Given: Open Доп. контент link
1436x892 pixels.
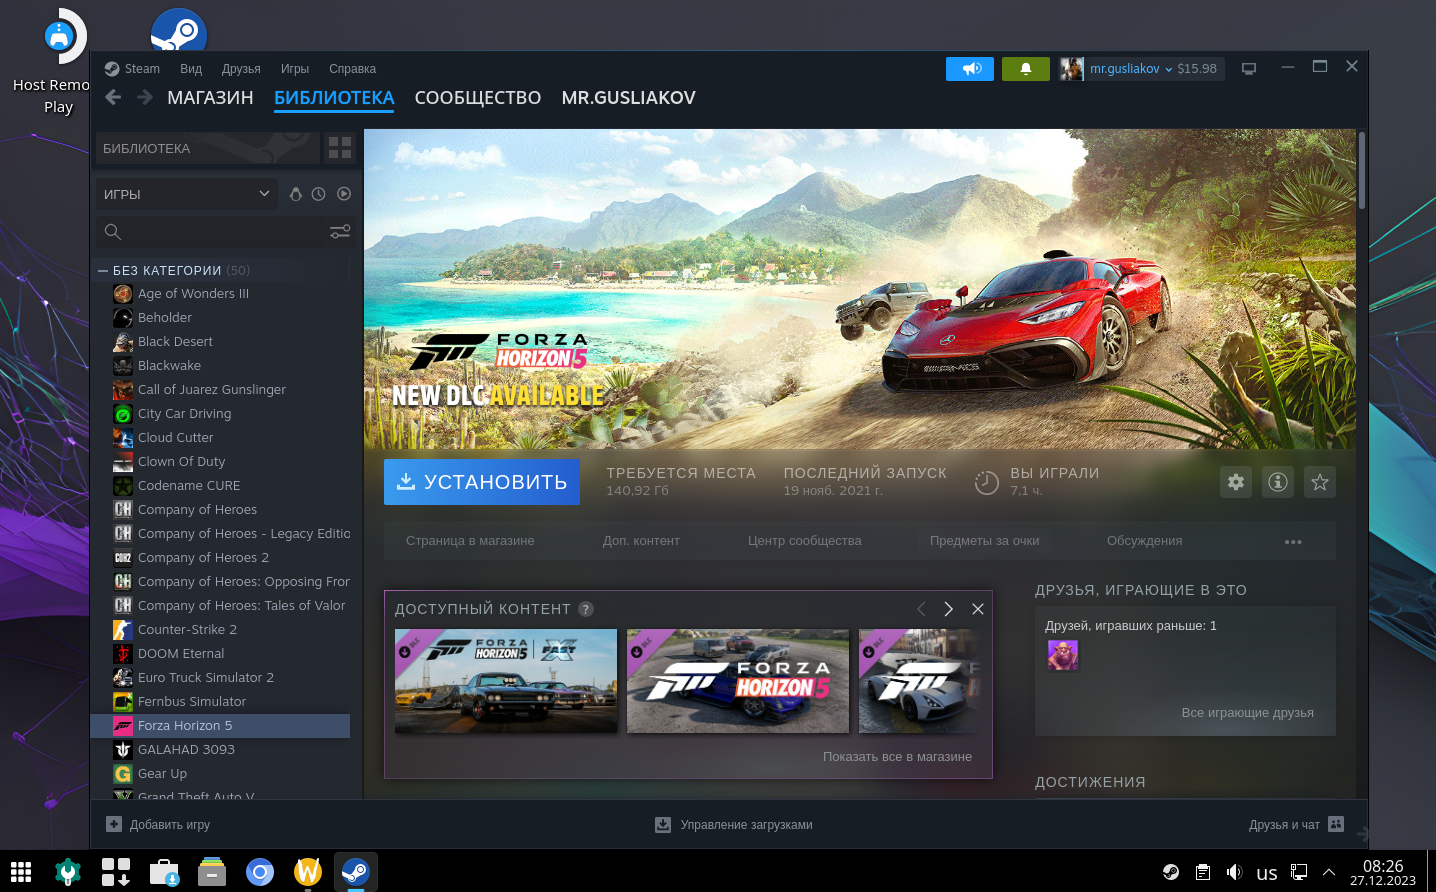Looking at the screenshot, I should [641, 541].
